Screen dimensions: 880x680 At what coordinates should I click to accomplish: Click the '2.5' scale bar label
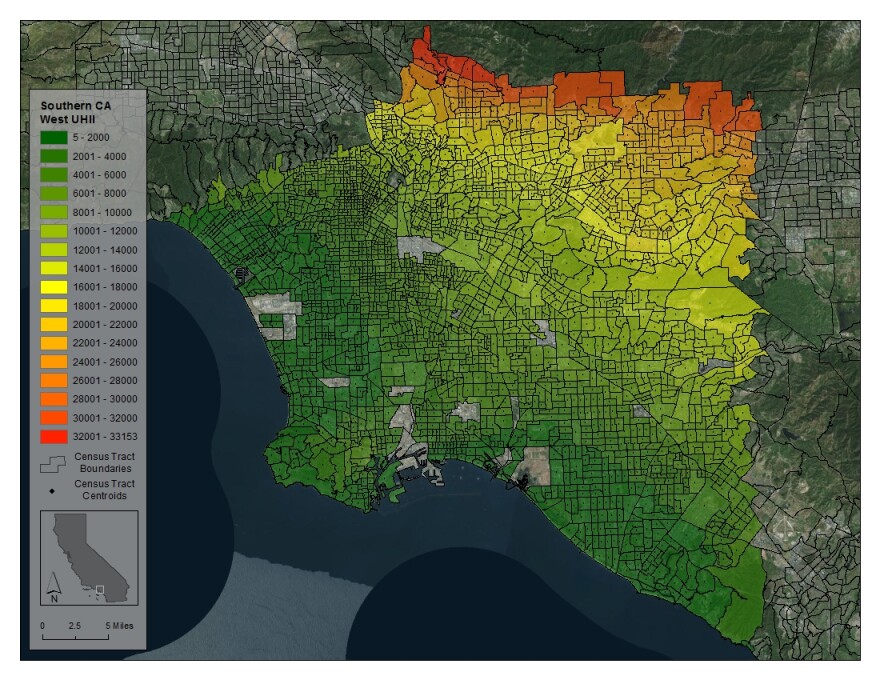click(75, 626)
